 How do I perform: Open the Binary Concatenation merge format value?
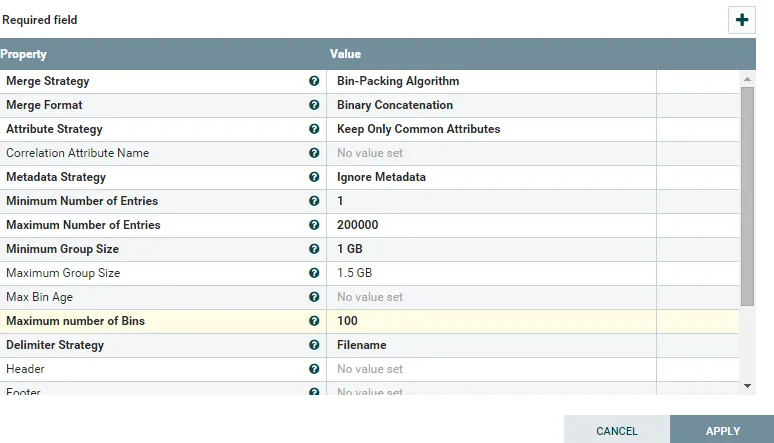pos(395,105)
